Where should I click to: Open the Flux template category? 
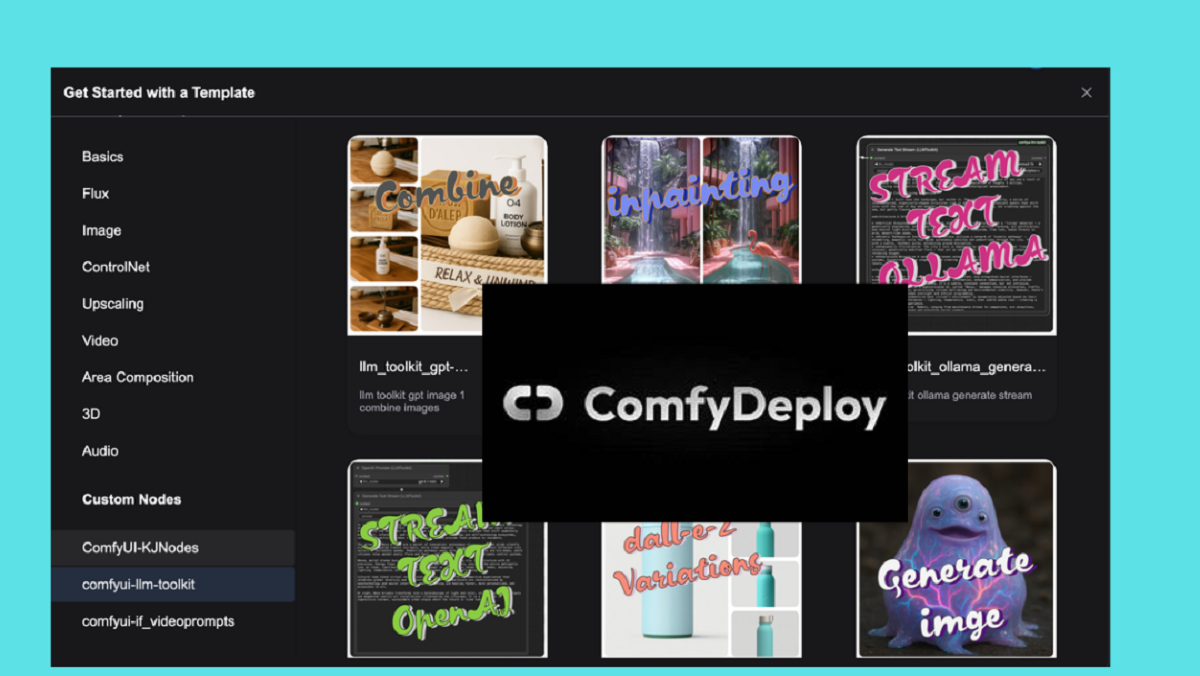[96, 193]
